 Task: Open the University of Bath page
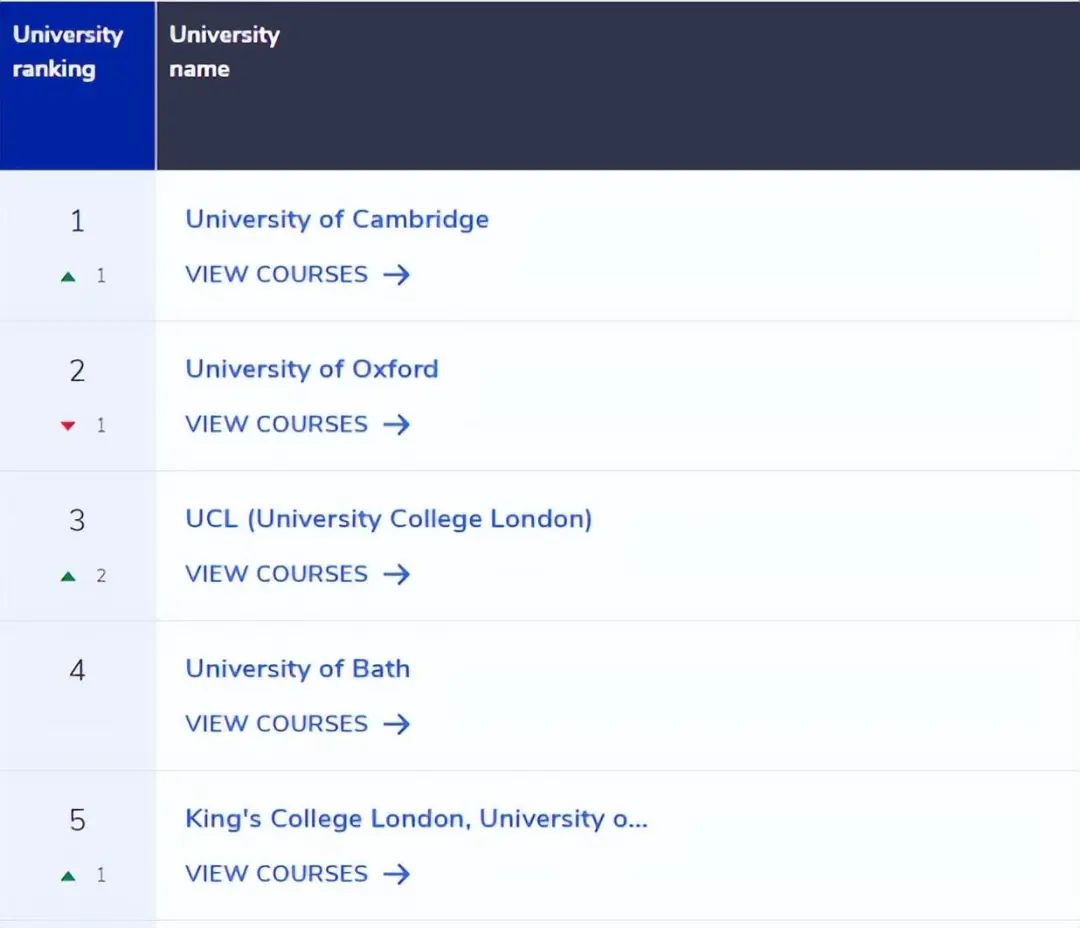coord(297,669)
